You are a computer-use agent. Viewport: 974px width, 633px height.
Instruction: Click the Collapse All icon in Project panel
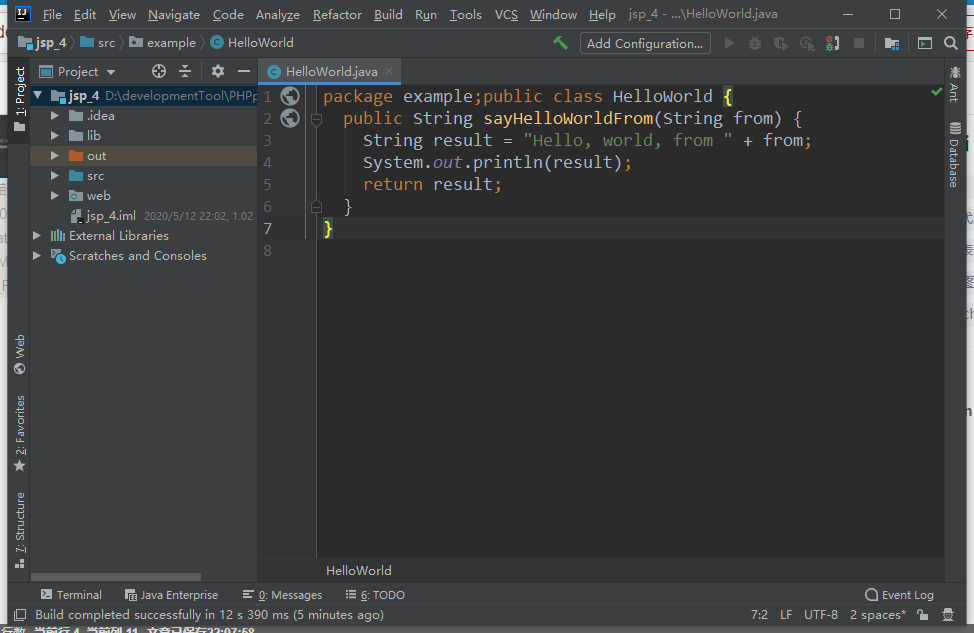pyautogui.click(x=185, y=71)
